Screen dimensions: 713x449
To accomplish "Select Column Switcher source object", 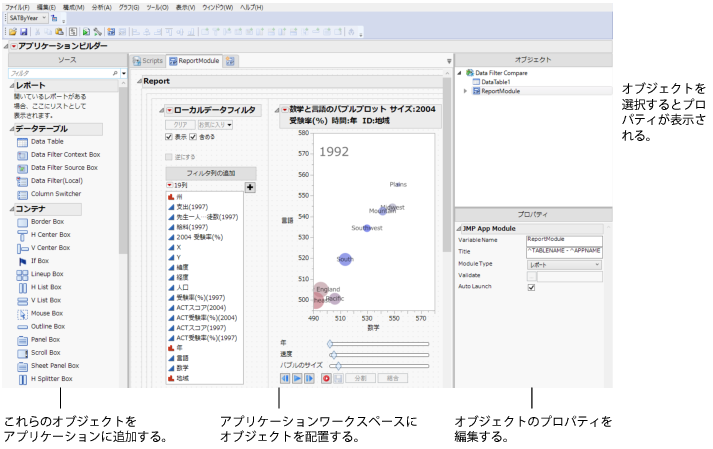I will pyautogui.click(x=49, y=194).
